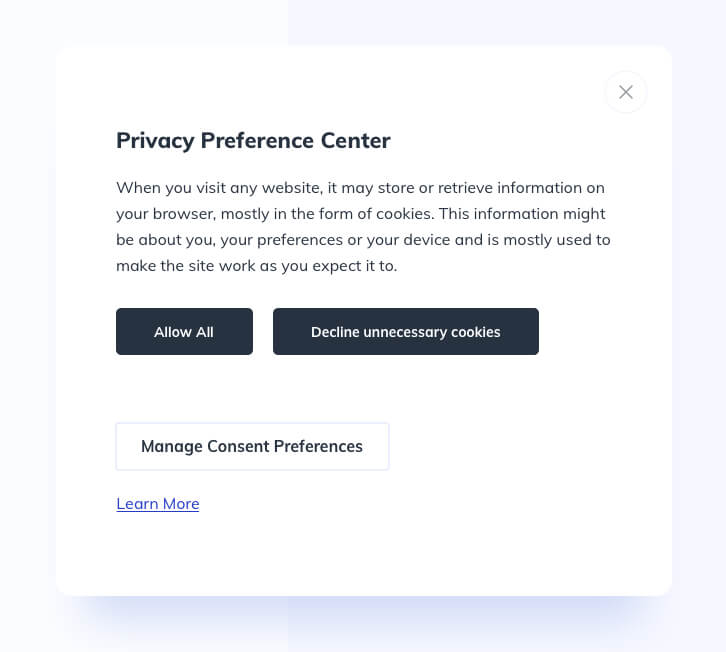Click the text line starting "be about you"

click(x=363, y=240)
